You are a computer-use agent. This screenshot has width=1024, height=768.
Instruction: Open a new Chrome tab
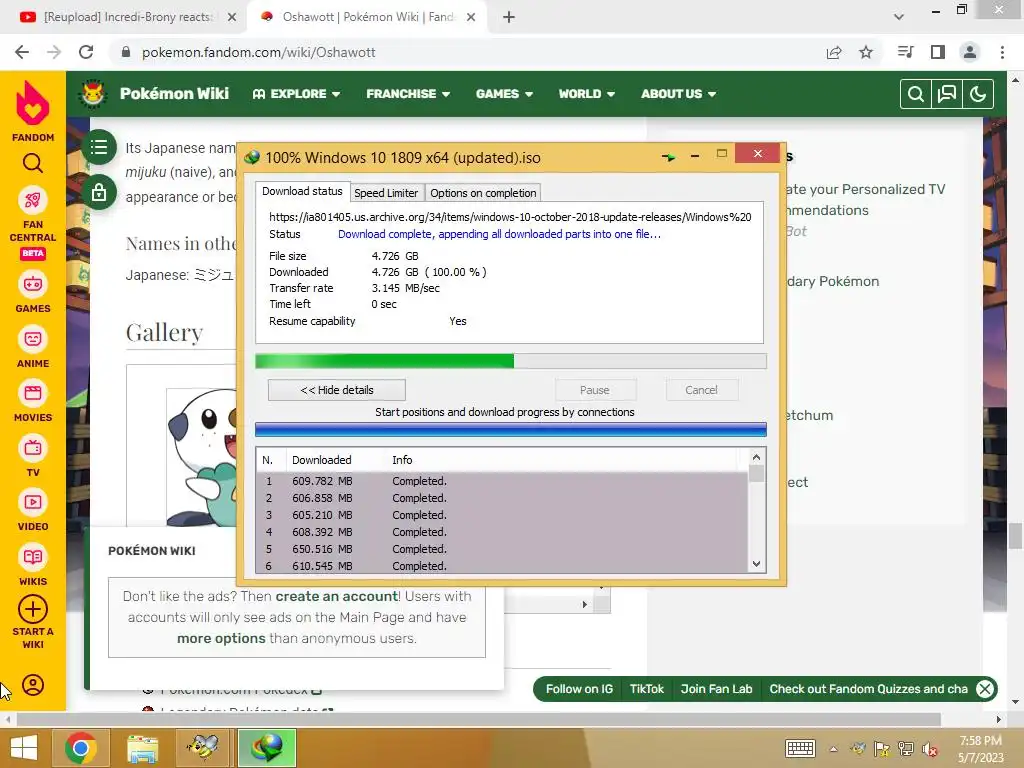(x=509, y=17)
